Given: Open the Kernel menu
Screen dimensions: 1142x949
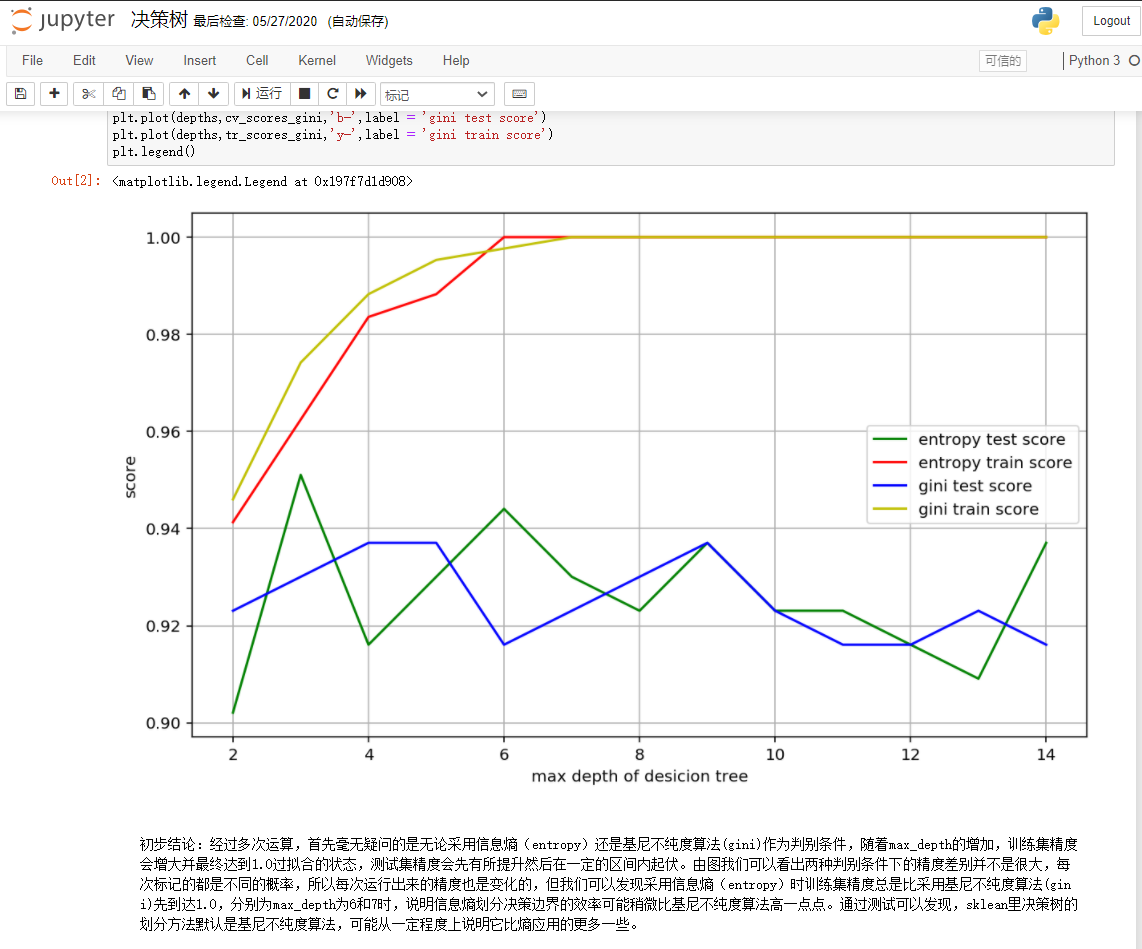Looking at the screenshot, I should tap(317, 60).
